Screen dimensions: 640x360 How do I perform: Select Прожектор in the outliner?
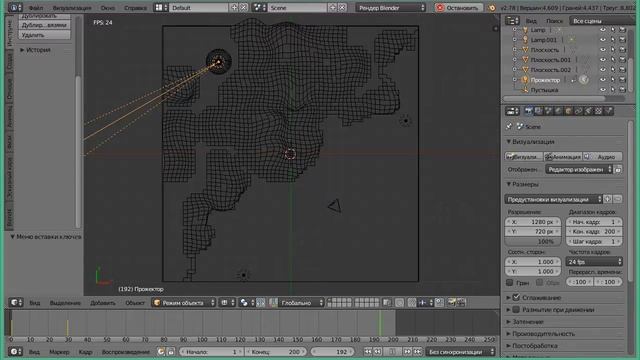[x=545, y=80]
